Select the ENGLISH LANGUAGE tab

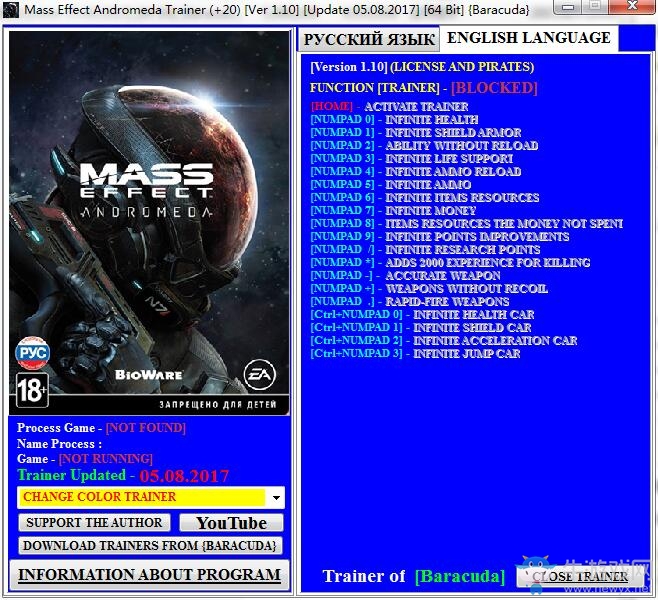[x=529, y=38]
